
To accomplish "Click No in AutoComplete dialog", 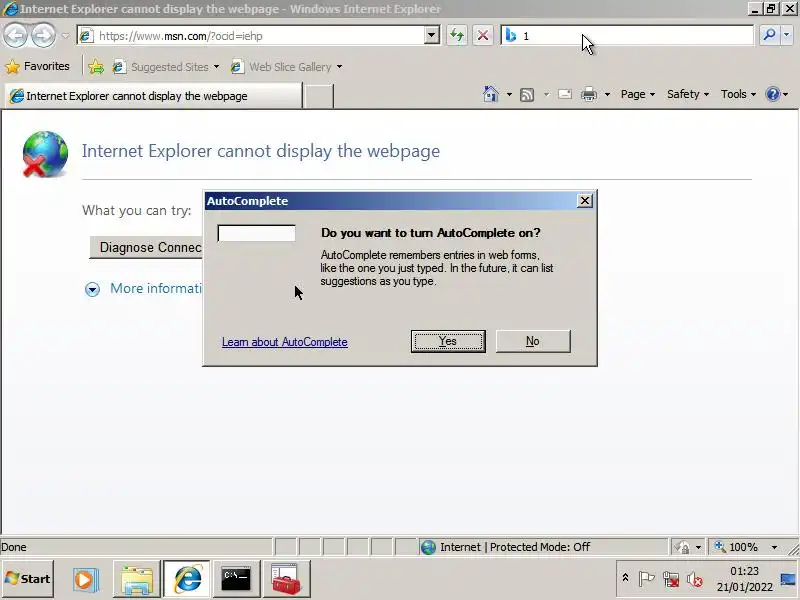I will (x=533, y=341).
